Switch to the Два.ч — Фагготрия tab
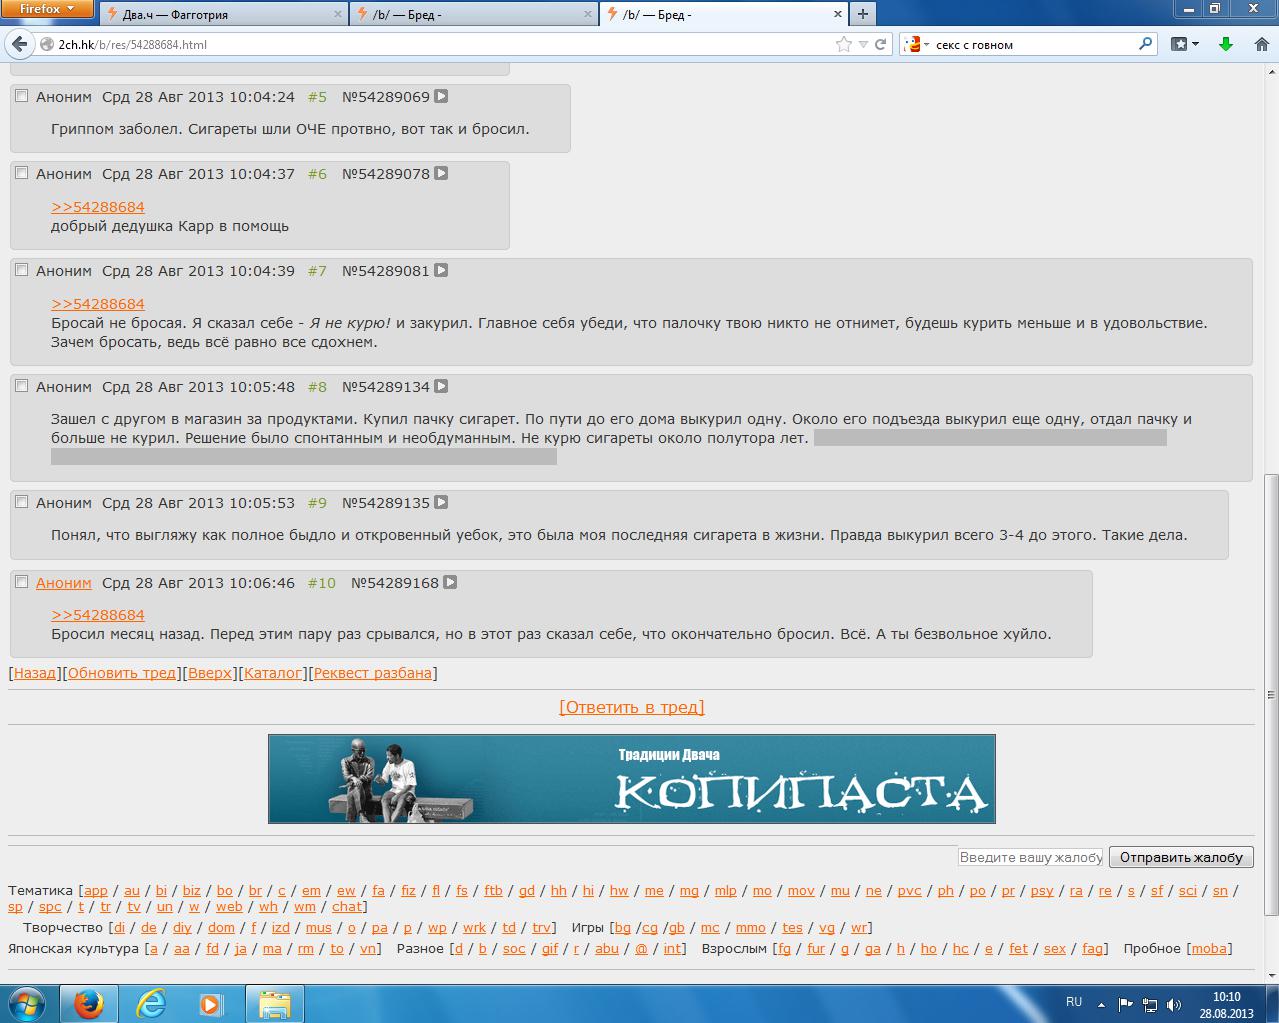Image resolution: width=1279 pixels, height=1023 pixels. [225, 14]
